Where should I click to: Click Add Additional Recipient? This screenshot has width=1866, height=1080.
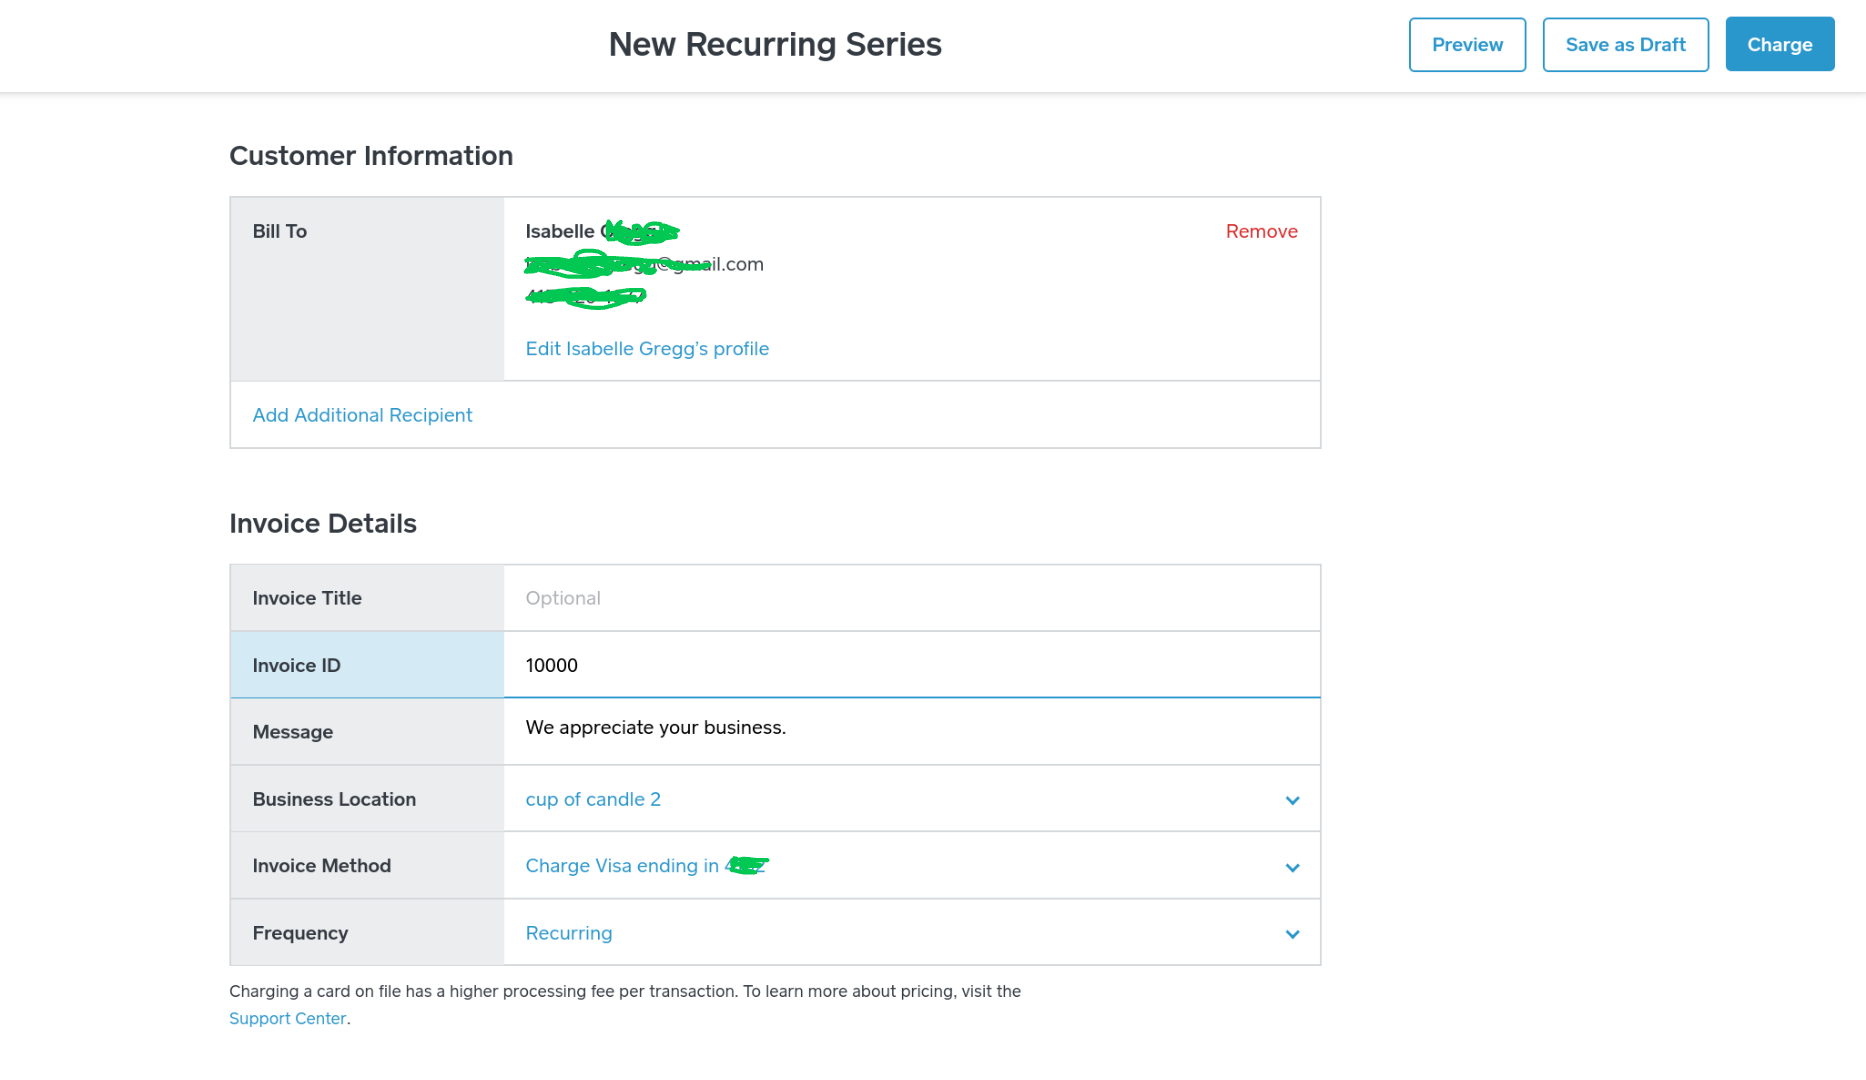[x=362, y=415]
